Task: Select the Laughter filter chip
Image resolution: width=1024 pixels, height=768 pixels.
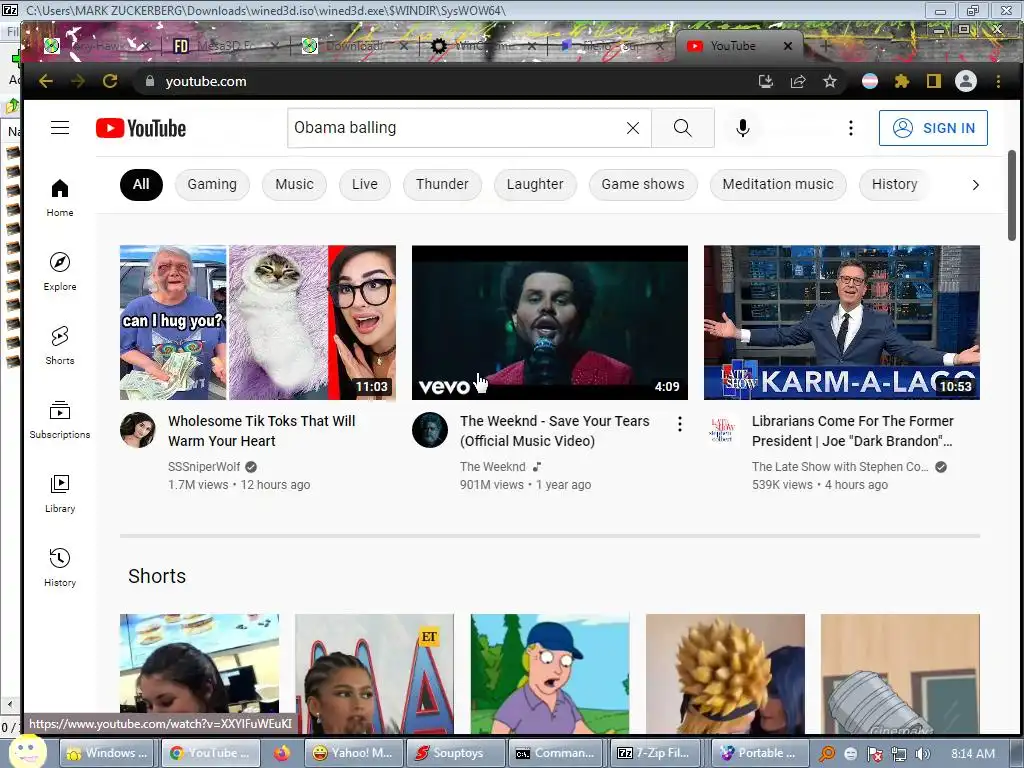Action: coord(535,184)
